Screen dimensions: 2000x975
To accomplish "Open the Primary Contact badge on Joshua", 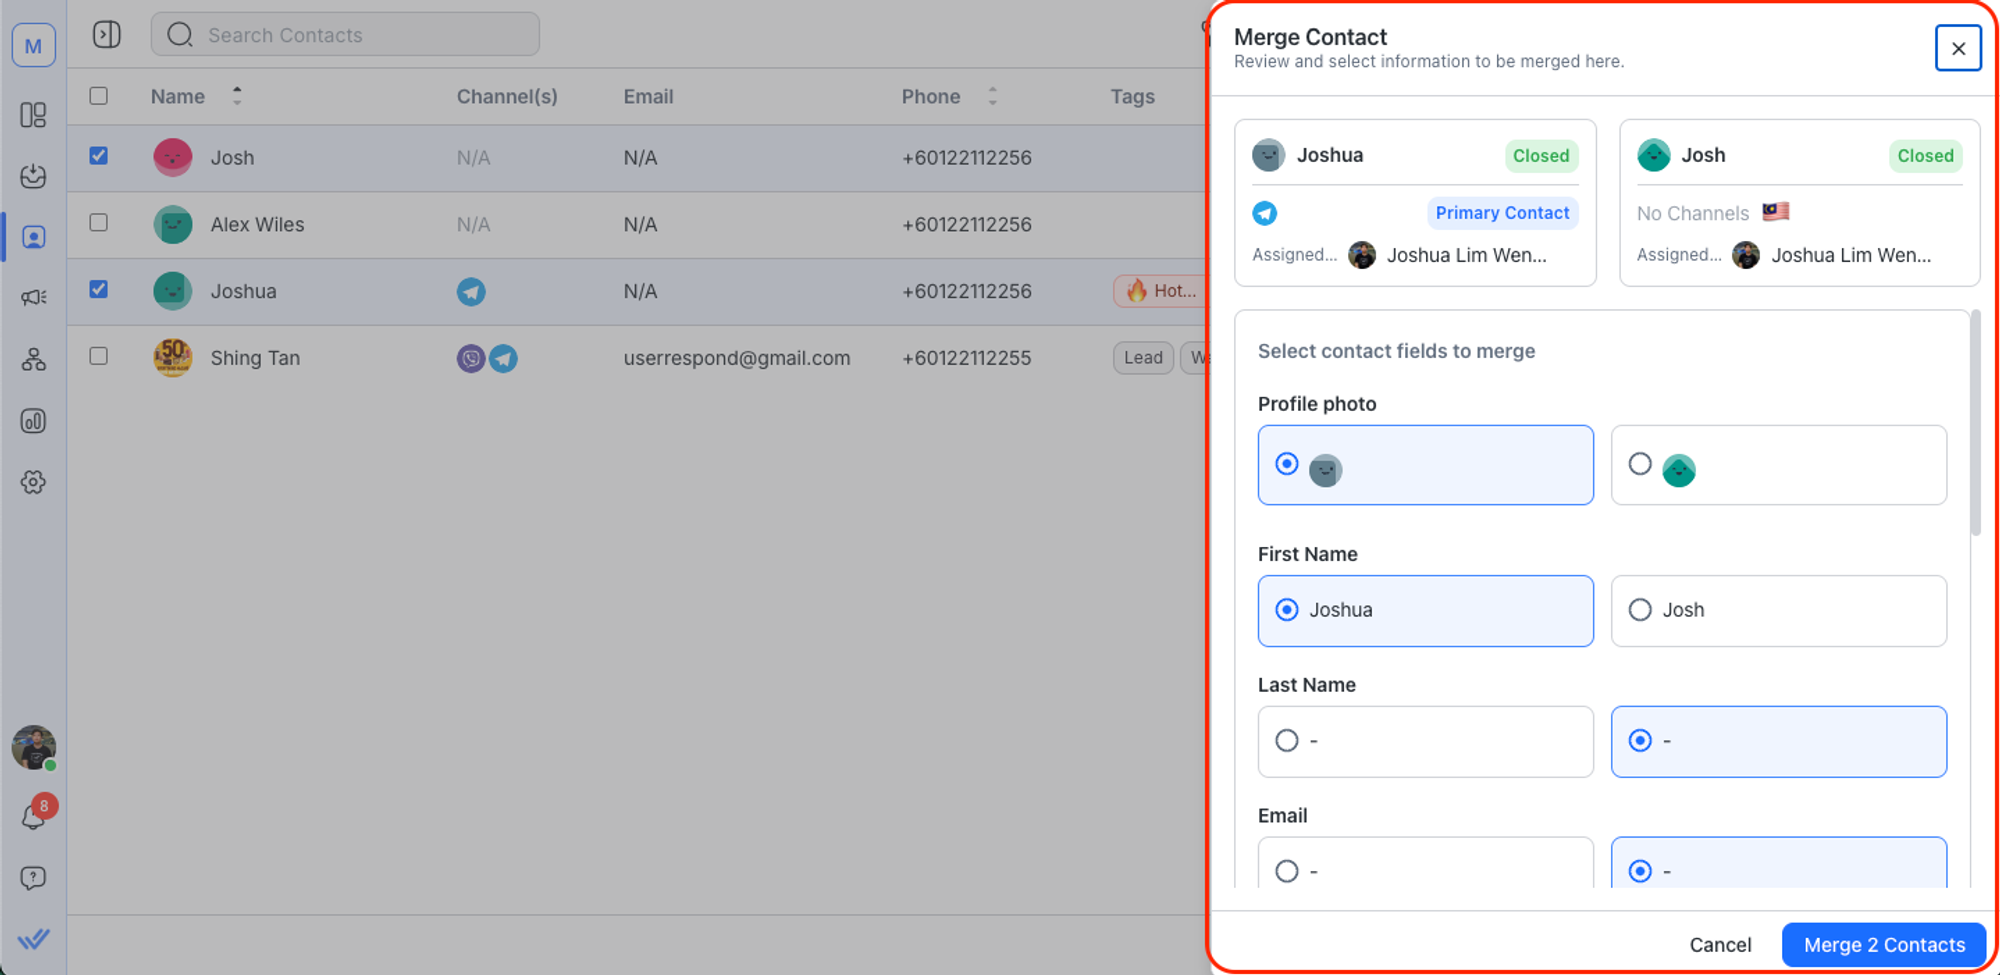I will point(1502,213).
